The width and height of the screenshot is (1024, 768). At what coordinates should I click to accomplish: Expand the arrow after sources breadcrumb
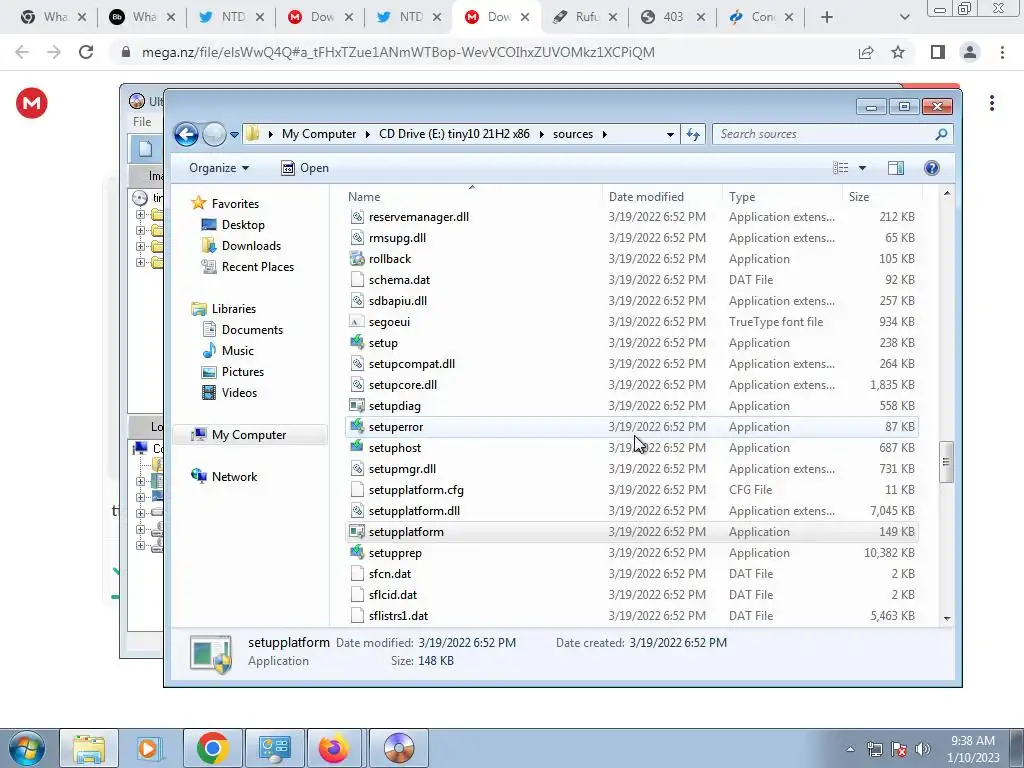click(605, 134)
